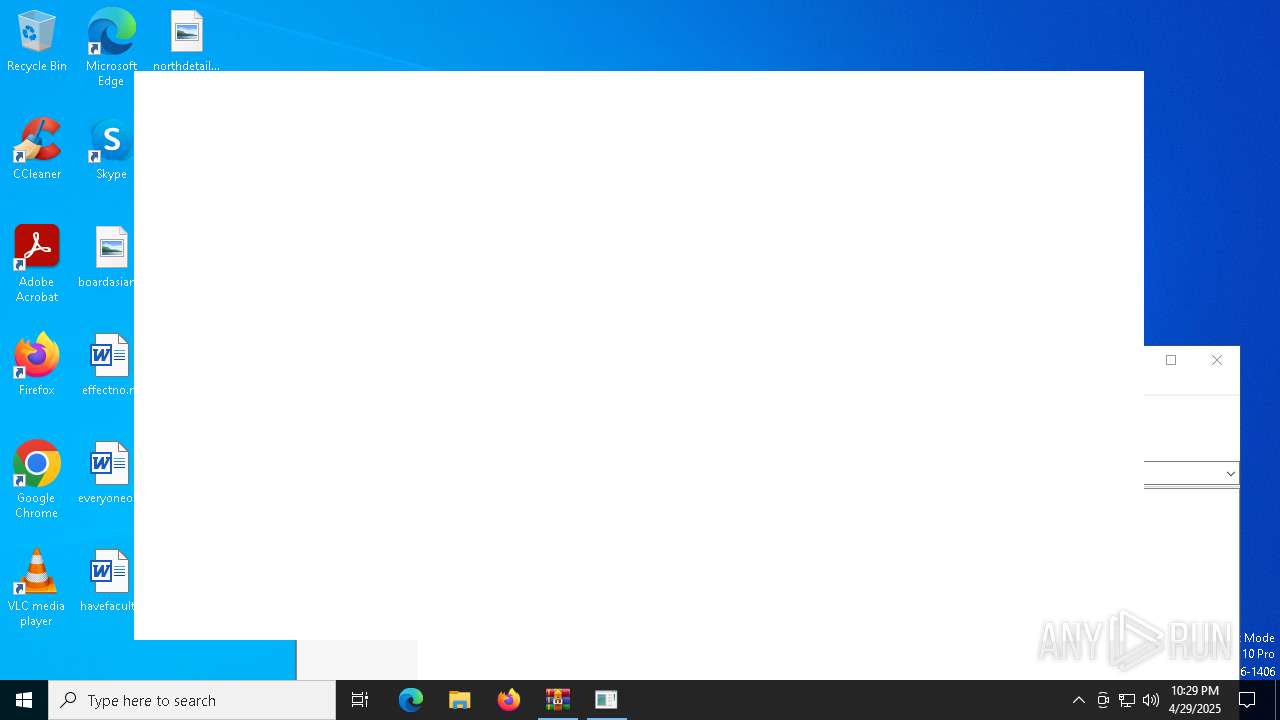Select the everyoneo Word document icon
Image resolution: width=1280 pixels, height=720 pixels.
(x=108, y=473)
